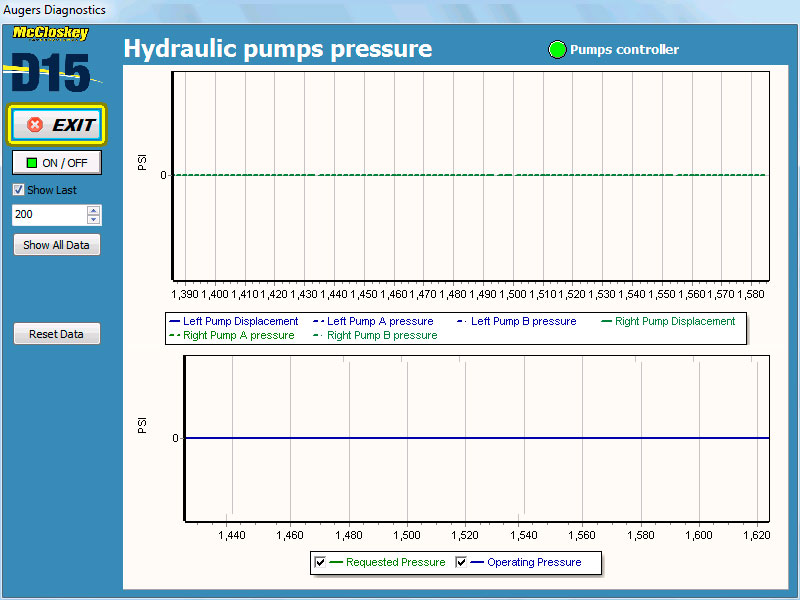Toggle the Requested Pressure checkbox
The image size is (800, 600).
pyautogui.click(x=320, y=563)
